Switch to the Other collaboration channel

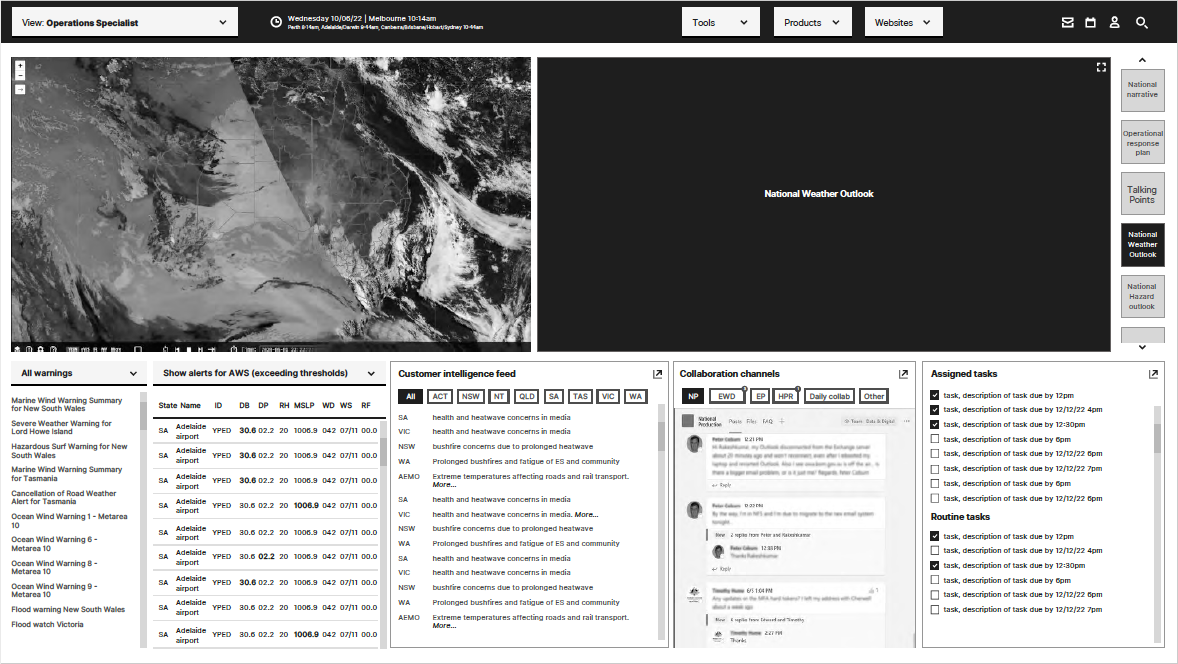tap(874, 397)
